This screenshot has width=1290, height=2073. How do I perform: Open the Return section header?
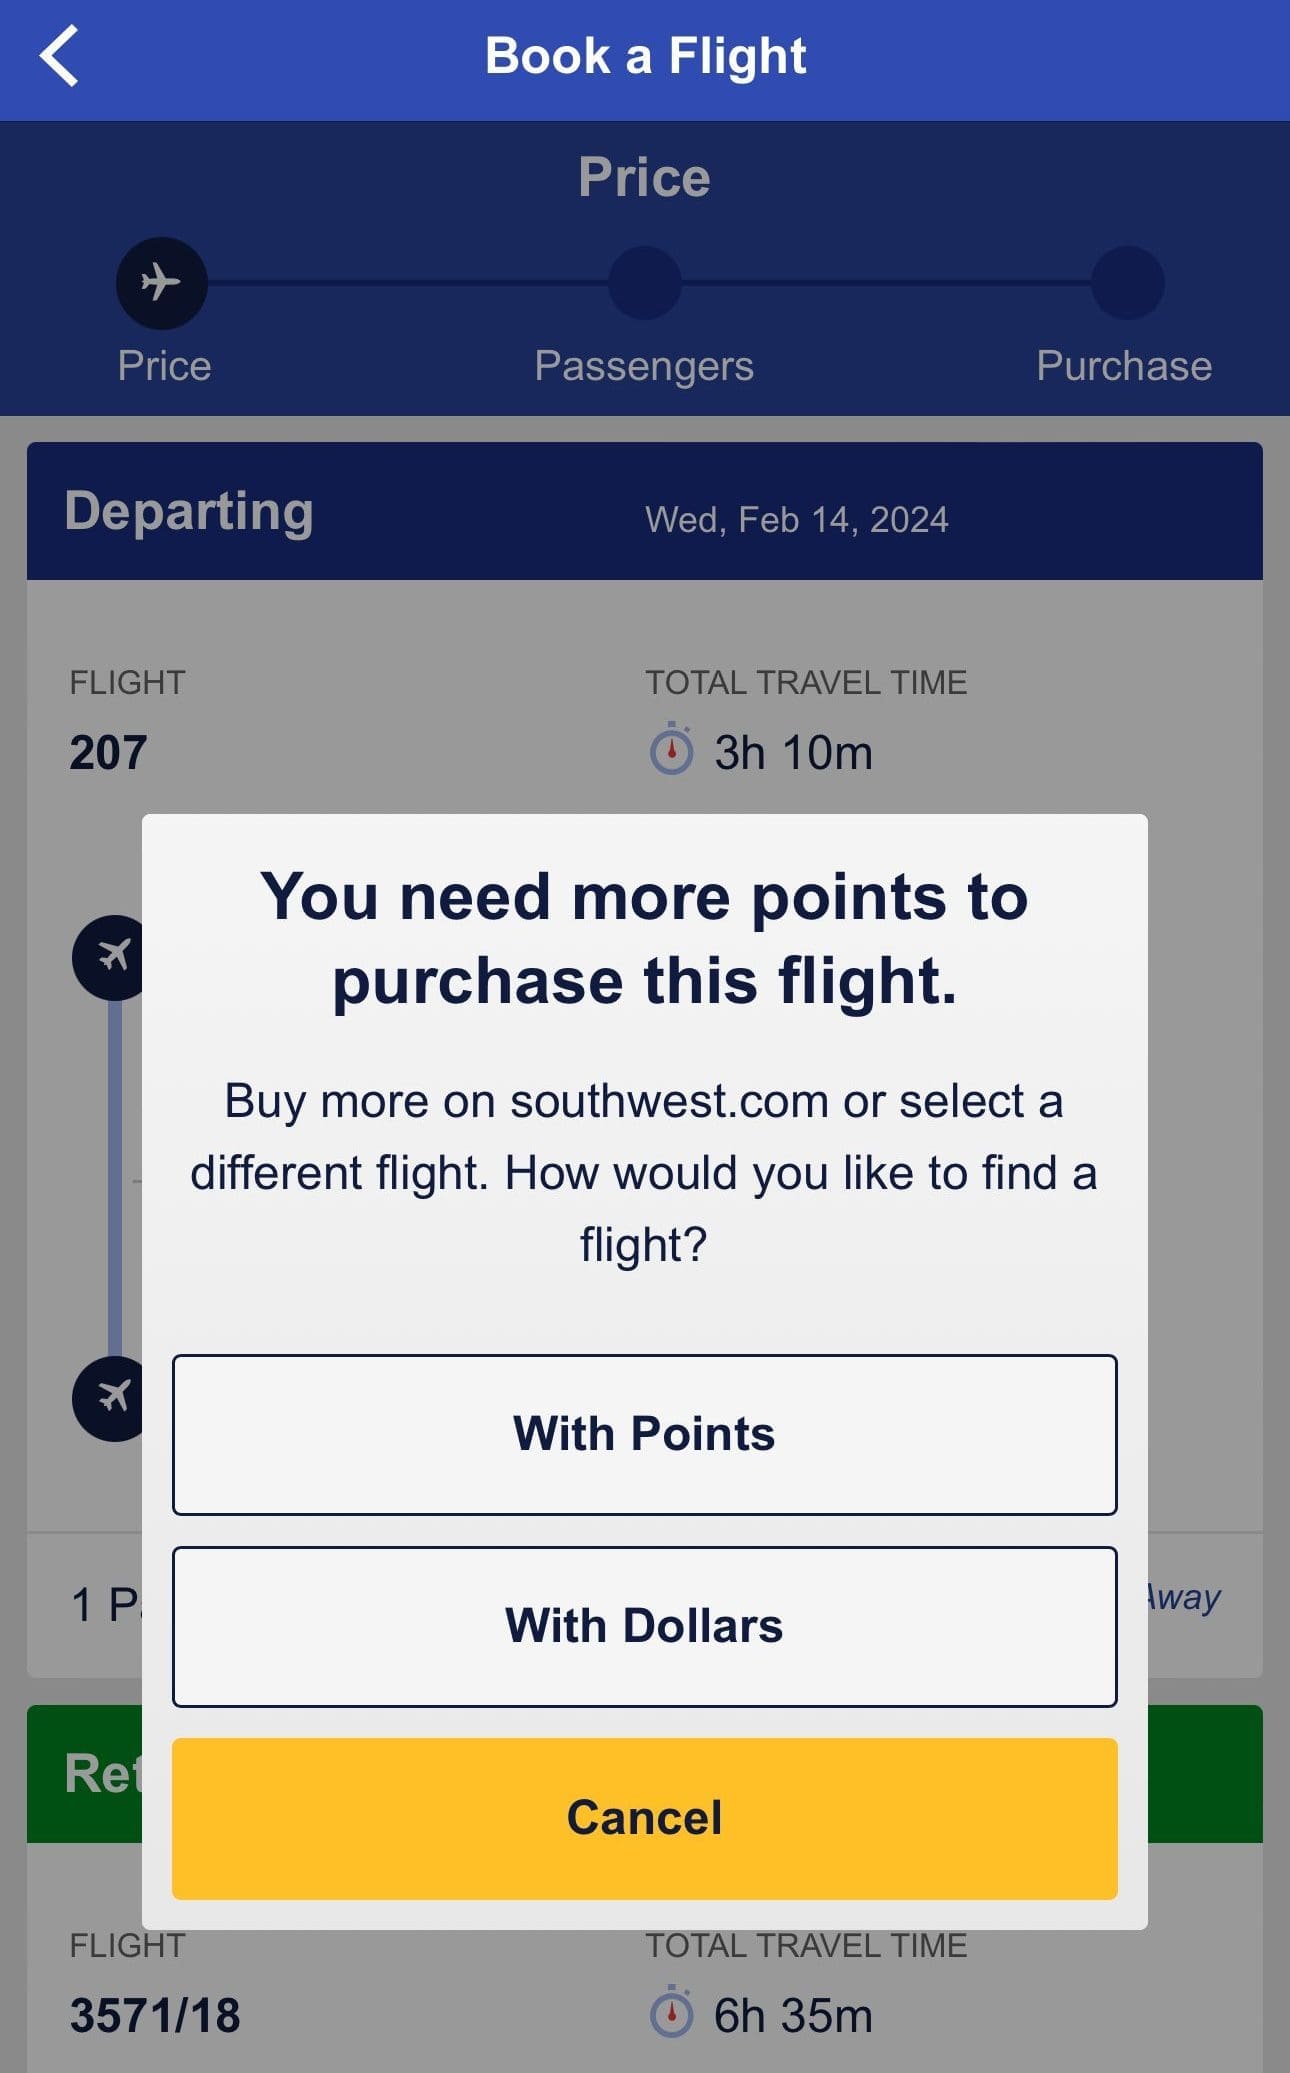point(100,1775)
